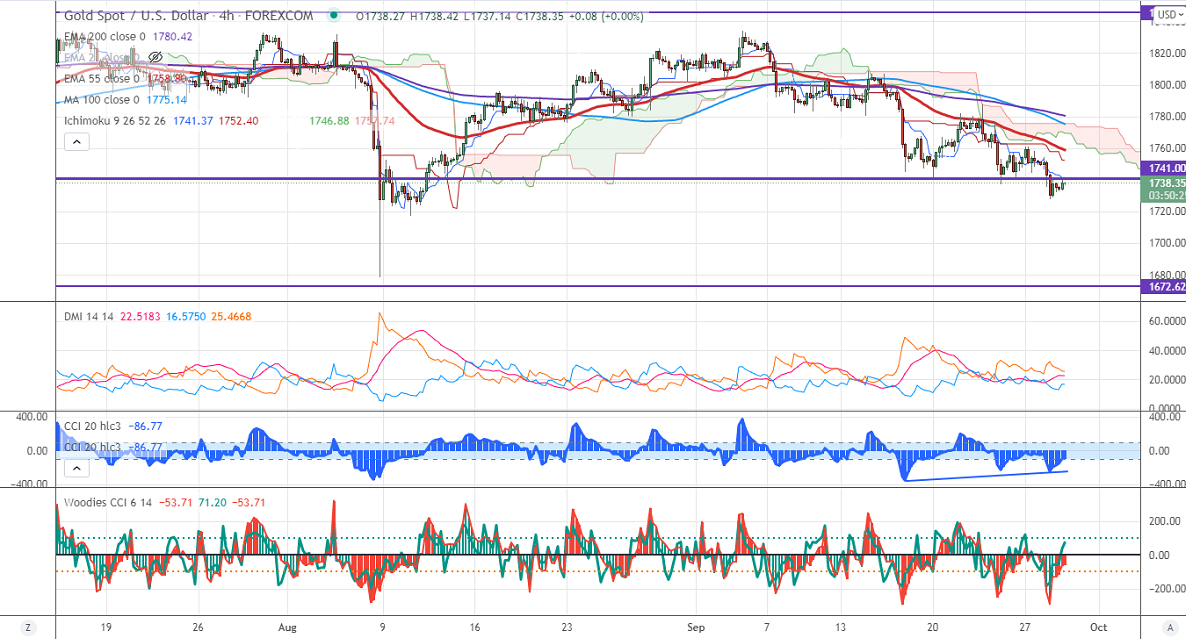Collapse the main chart indicator legend
1186x639 pixels.
pos(76,142)
